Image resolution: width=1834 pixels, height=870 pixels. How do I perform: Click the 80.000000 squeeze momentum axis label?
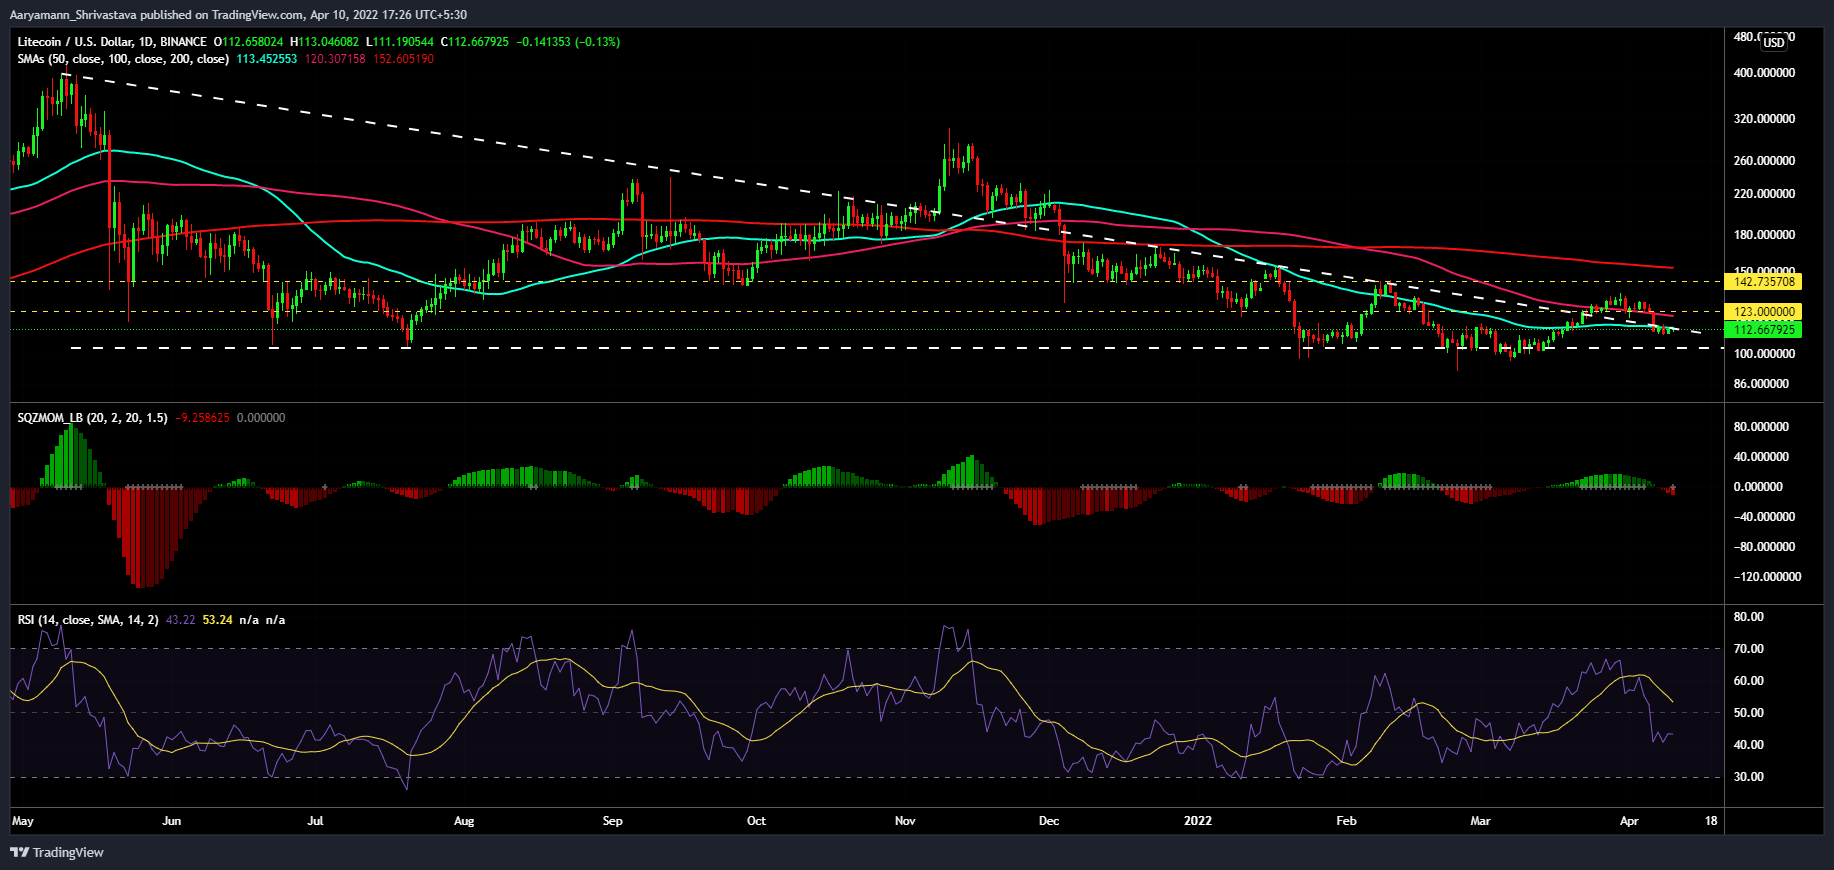[1761, 427]
